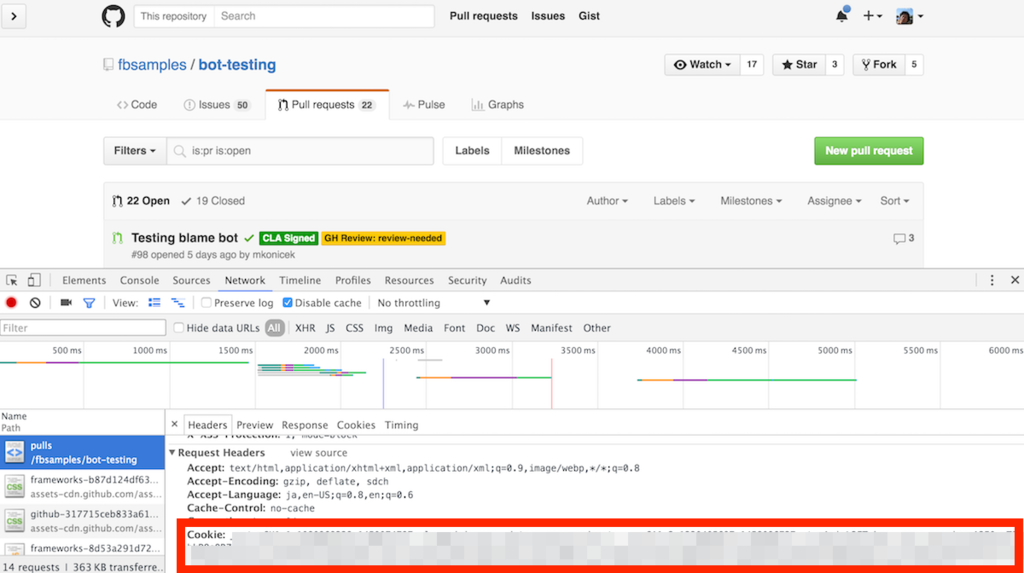
Task: Click view source link in Request Headers
Action: (x=319, y=453)
